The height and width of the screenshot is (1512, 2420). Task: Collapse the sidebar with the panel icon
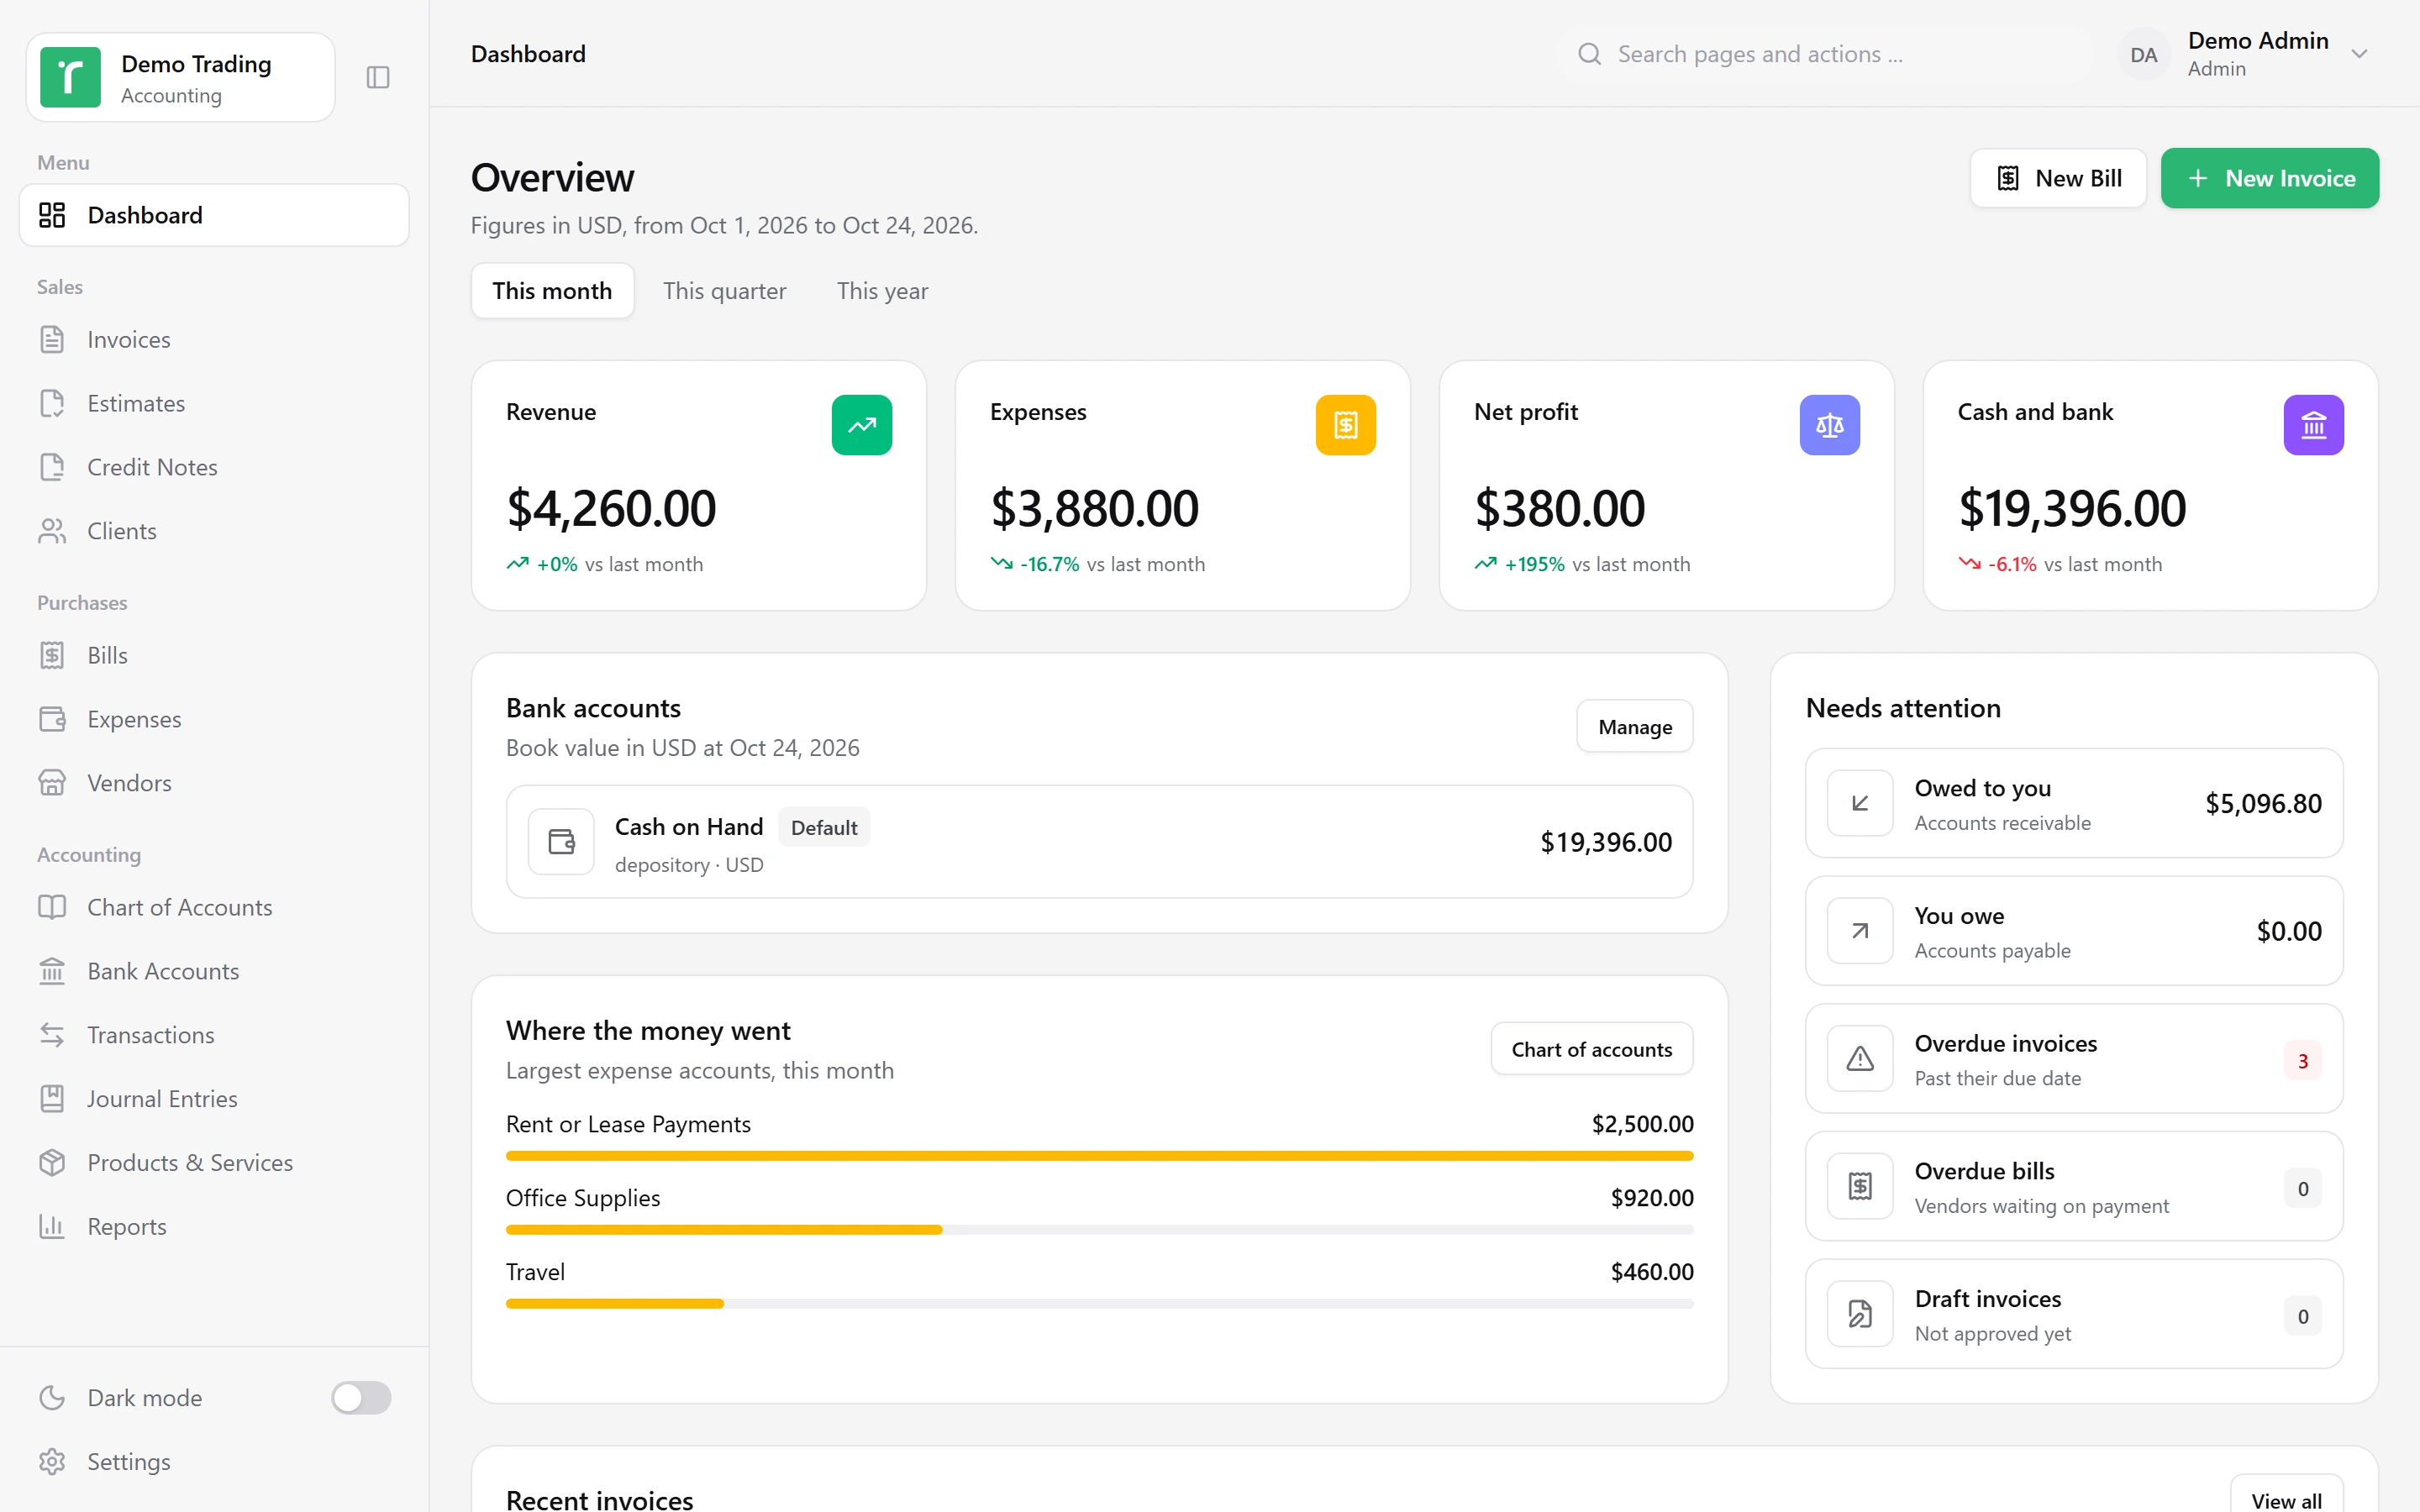(x=377, y=77)
